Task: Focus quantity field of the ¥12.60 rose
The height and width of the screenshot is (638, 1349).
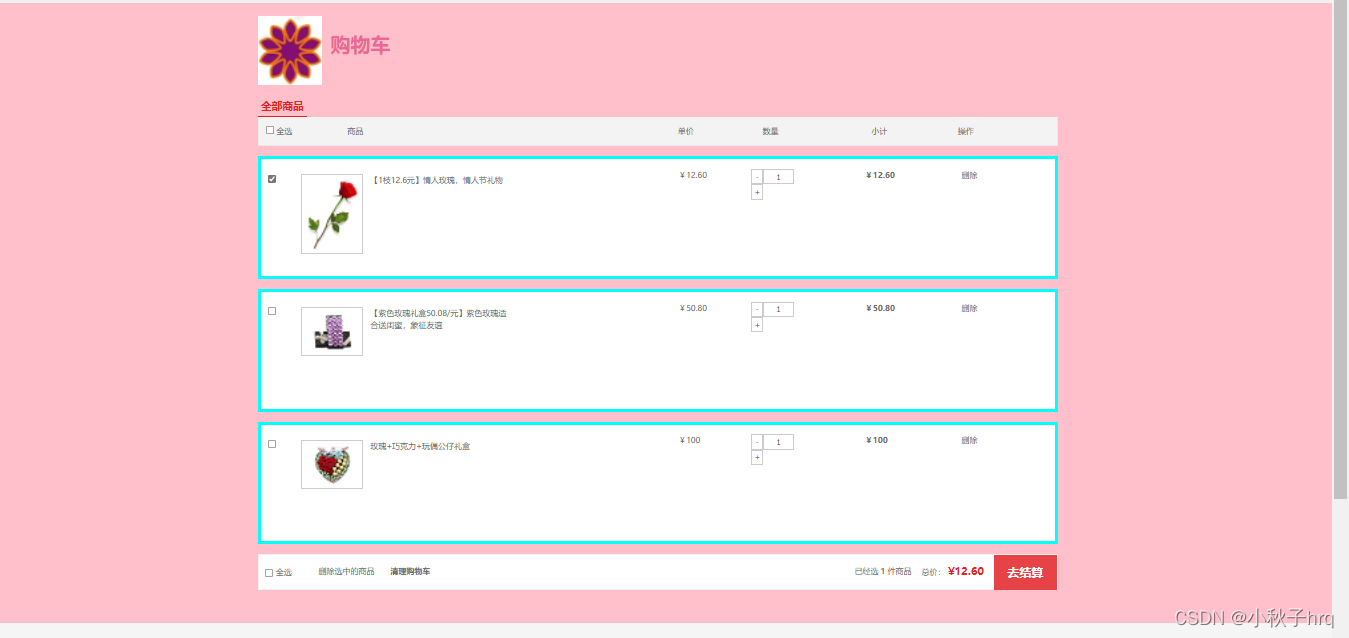Action: (x=778, y=177)
